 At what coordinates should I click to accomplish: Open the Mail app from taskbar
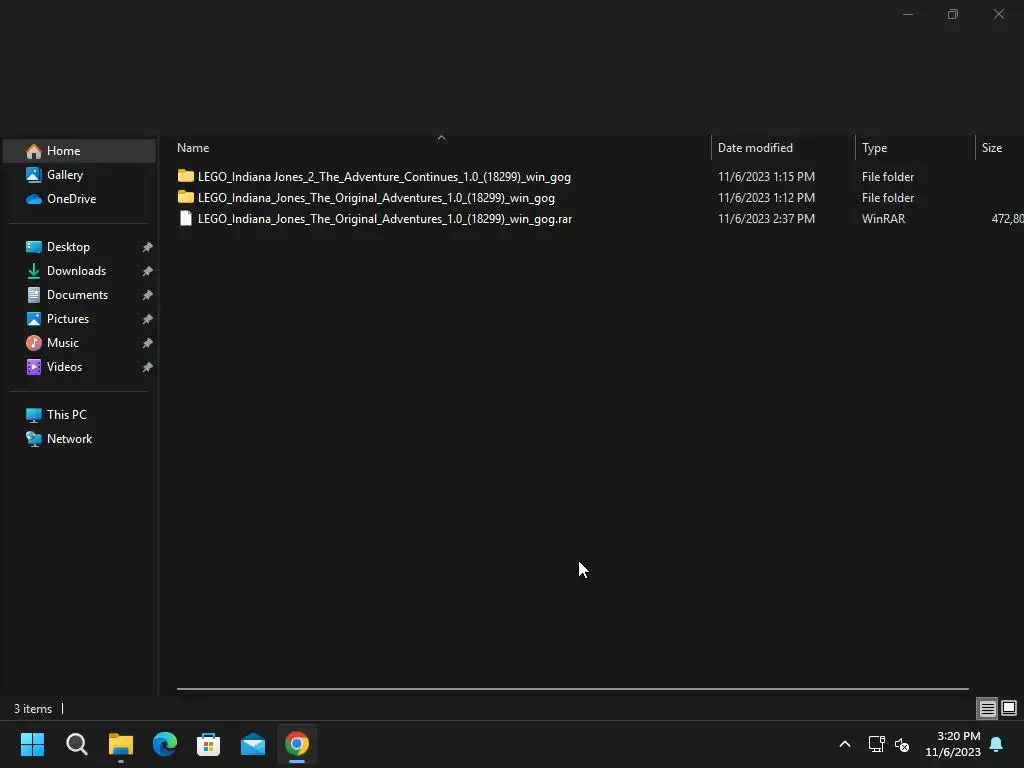point(253,744)
